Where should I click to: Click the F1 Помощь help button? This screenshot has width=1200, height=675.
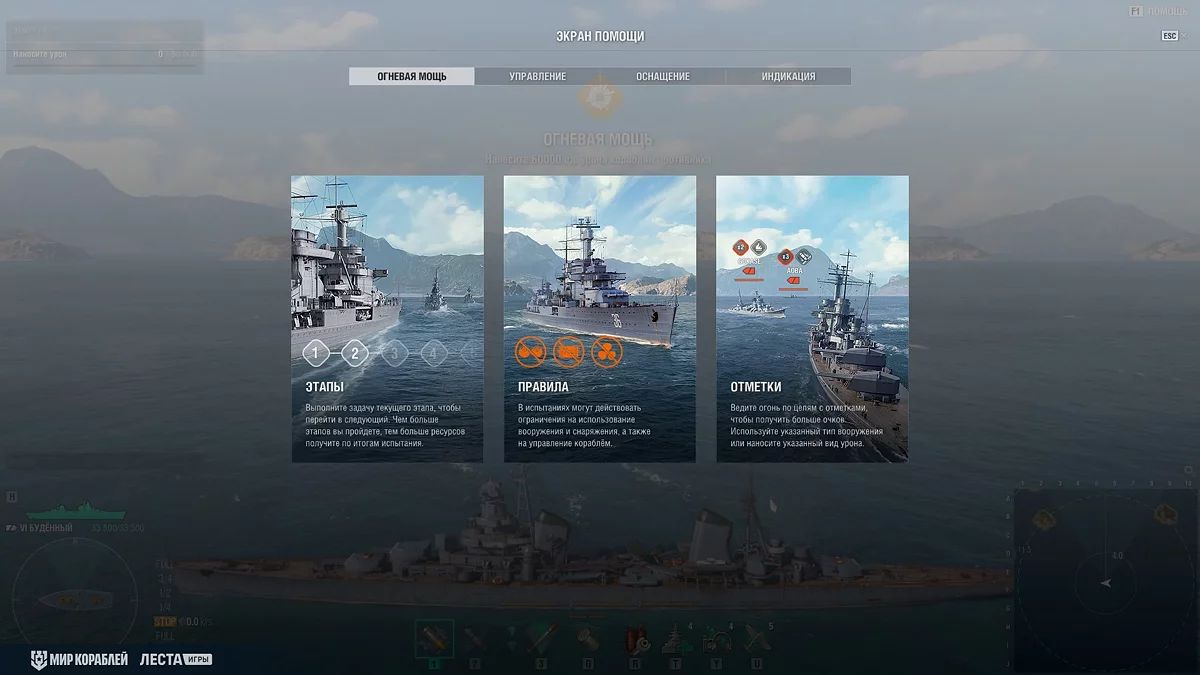(x=1158, y=11)
